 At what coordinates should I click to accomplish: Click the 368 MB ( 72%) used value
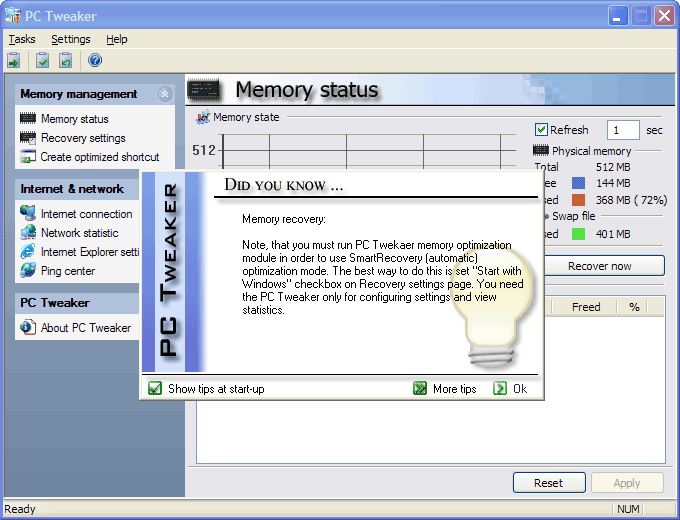(x=631, y=200)
